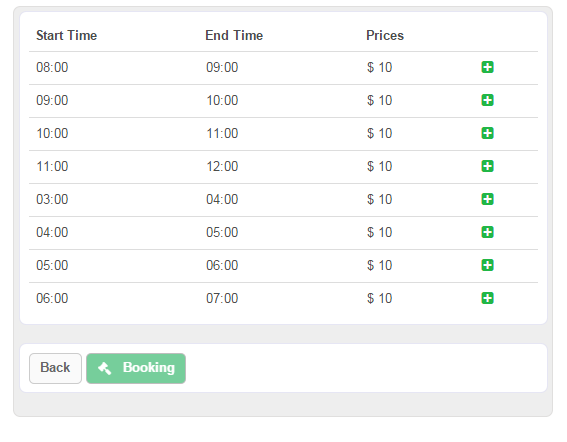Click the green Booking button
This screenshot has height=442, width=567.
pyautogui.click(x=136, y=368)
